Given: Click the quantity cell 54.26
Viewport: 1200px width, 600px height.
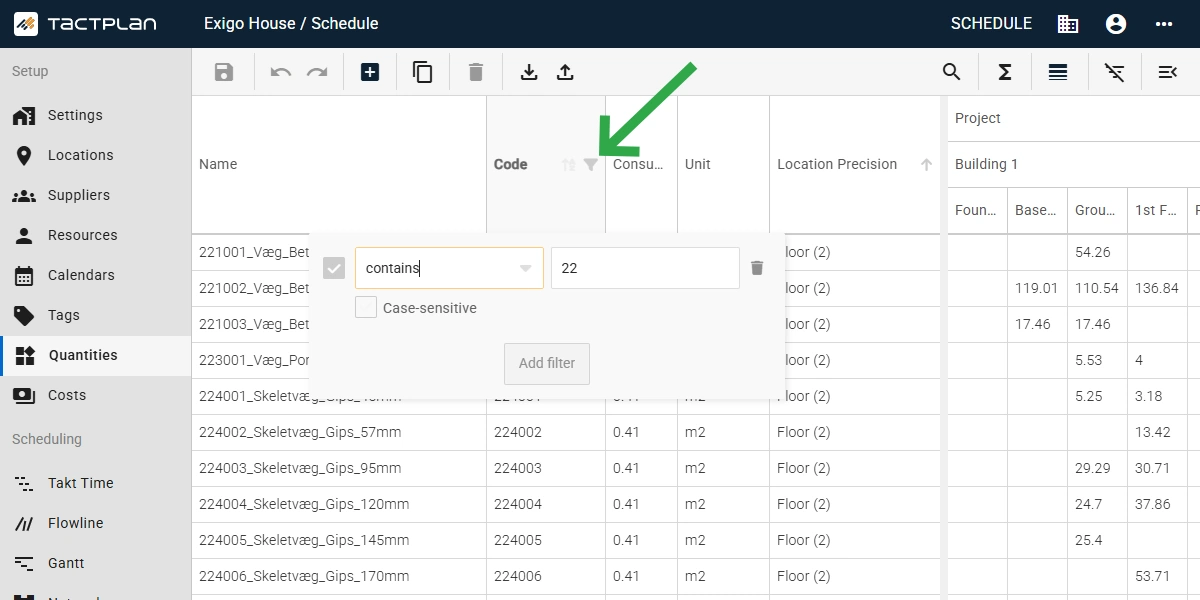Looking at the screenshot, I should coord(1097,252).
